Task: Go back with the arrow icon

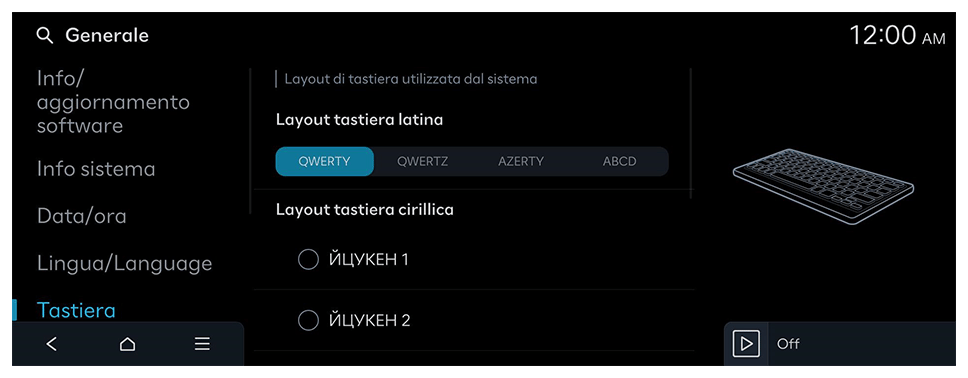Action: [x=52, y=344]
